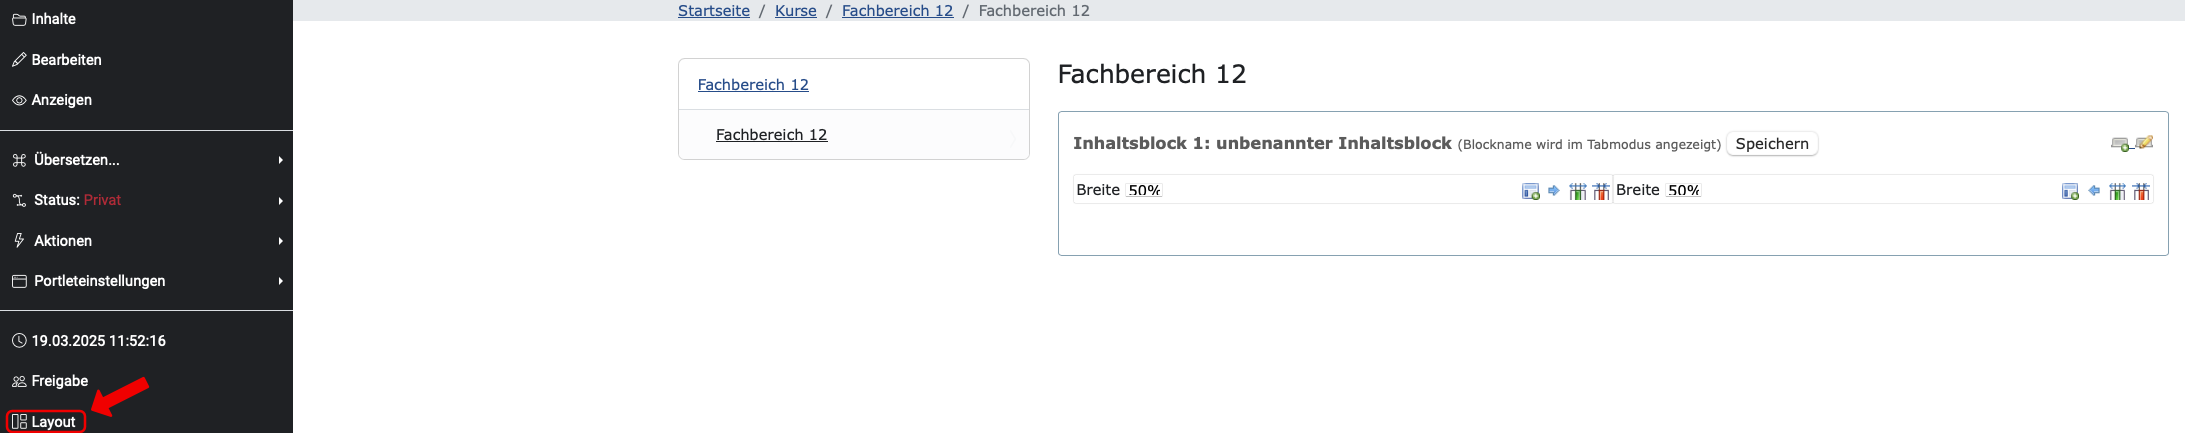2185x433 pixels.
Task: Open Startseite breadcrumb link
Action: [x=714, y=11]
